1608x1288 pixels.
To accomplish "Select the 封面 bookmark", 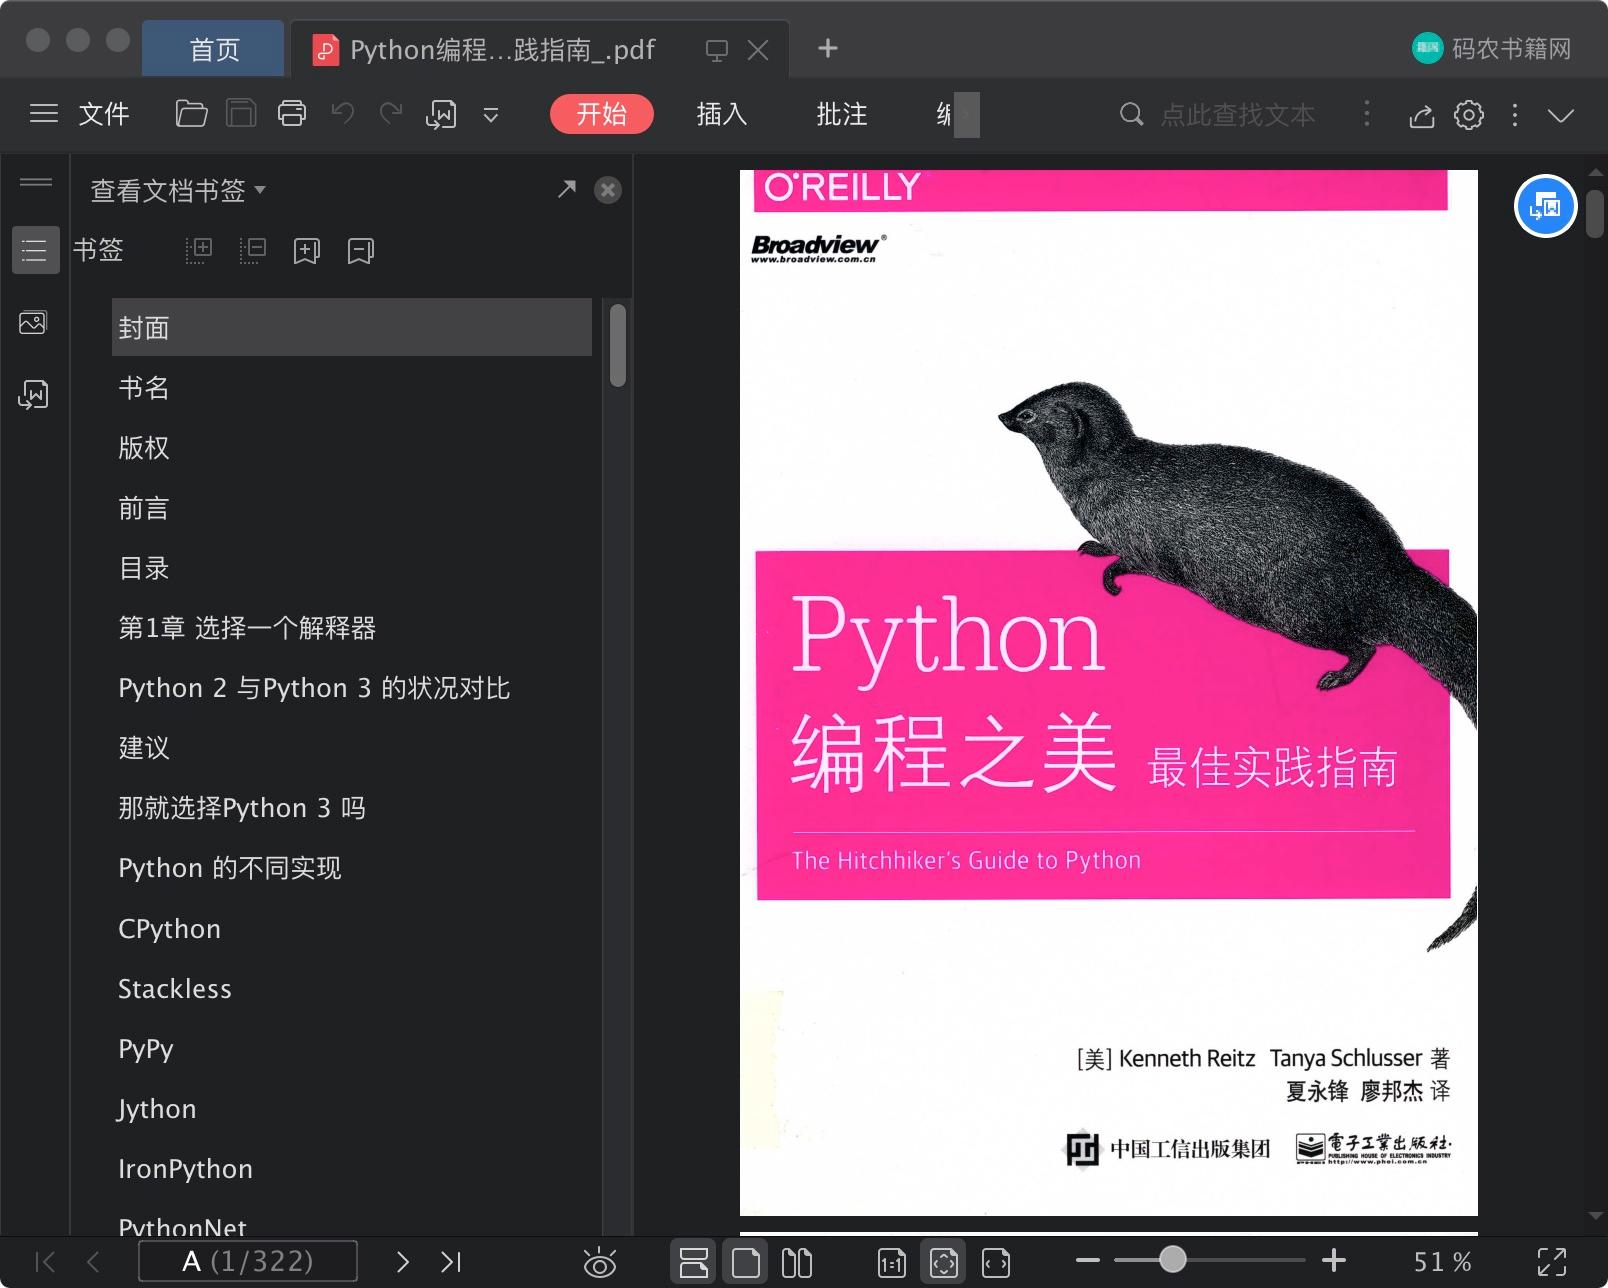I will (351, 327).
